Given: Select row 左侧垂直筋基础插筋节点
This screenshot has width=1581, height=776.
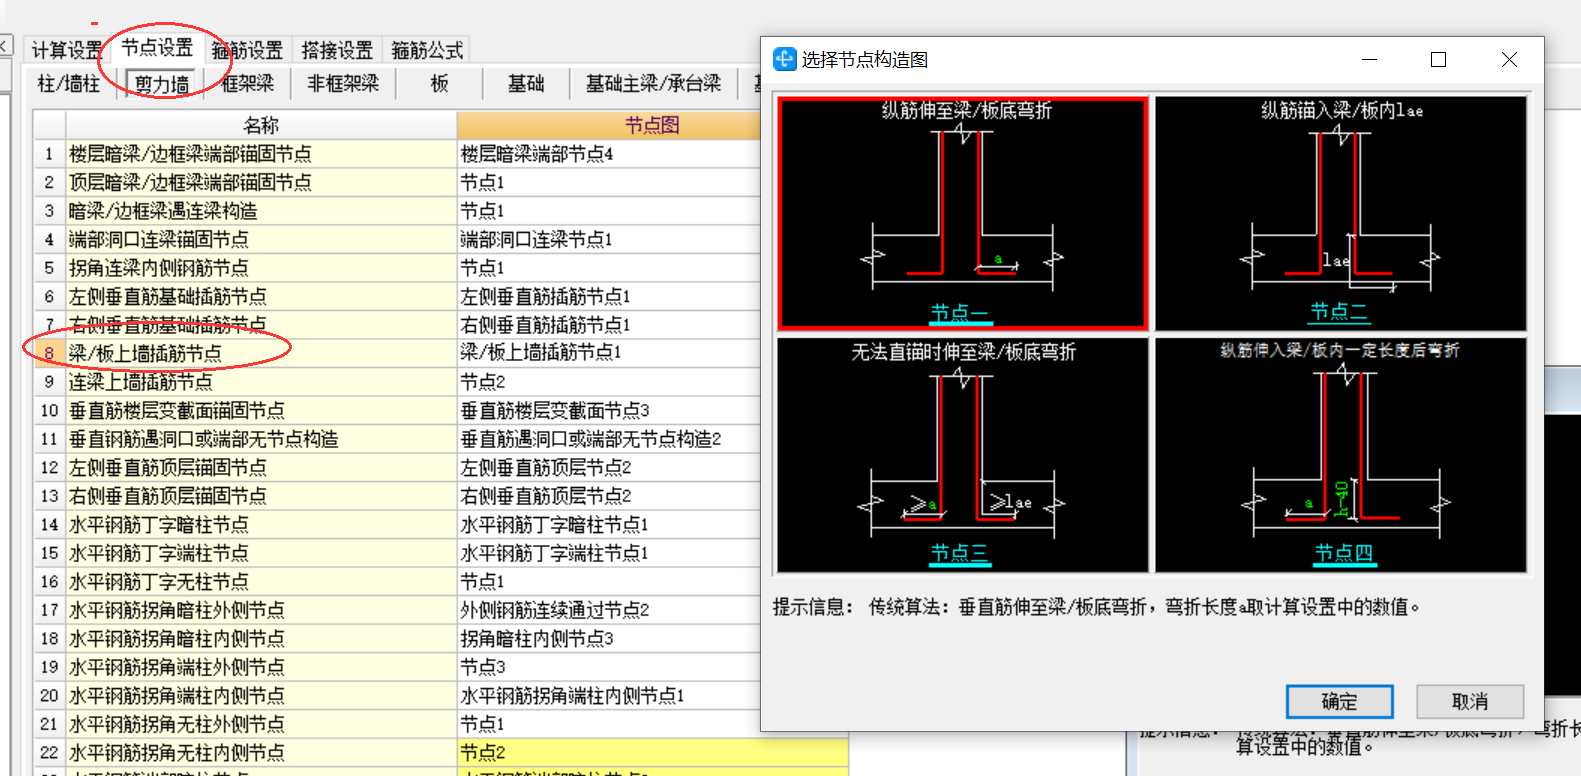Looking at the screenshot, I should [x=261, y=296].
